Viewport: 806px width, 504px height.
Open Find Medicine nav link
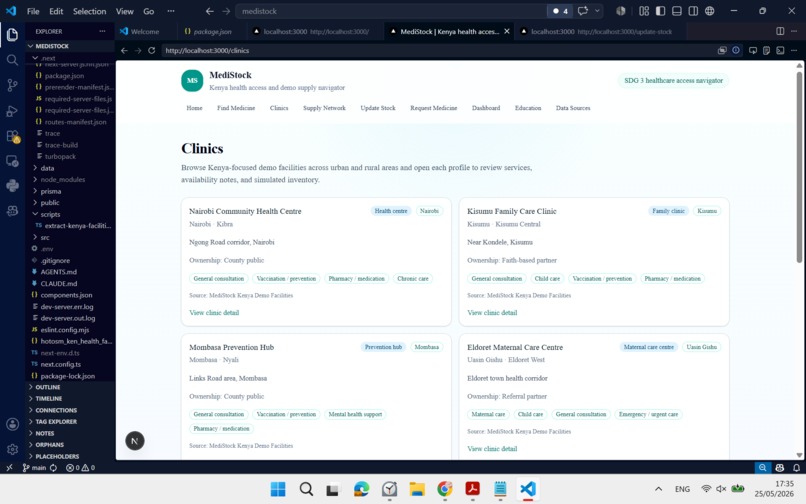click(x=236, y=108)
